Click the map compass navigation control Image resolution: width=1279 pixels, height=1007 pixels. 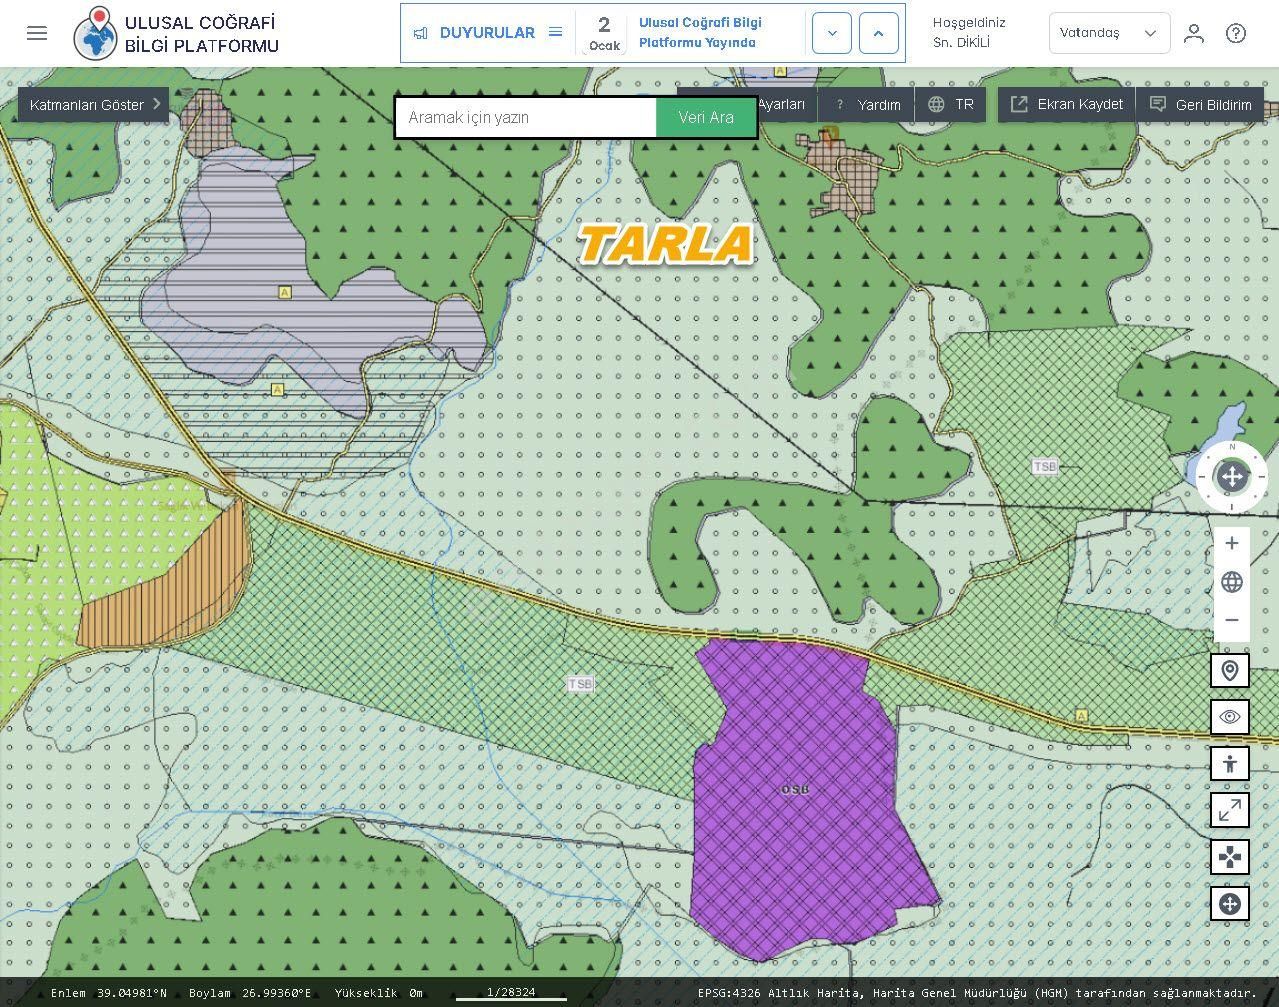click(1232, 477)
